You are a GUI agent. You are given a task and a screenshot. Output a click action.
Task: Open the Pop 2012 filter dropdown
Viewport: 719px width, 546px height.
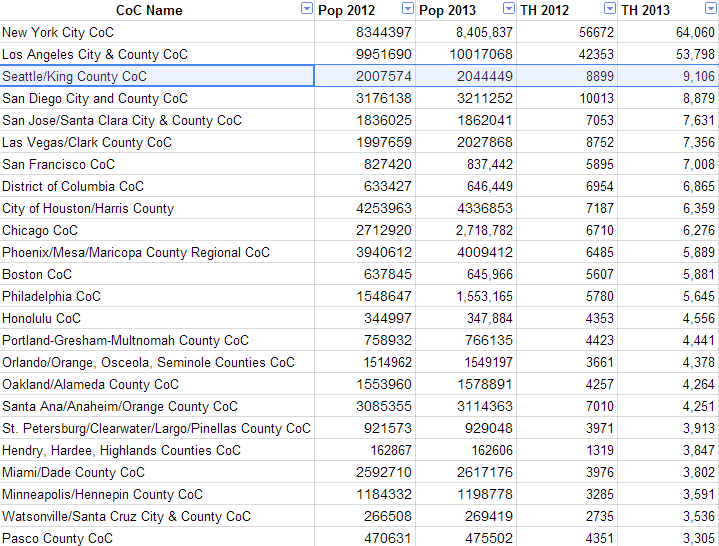point(407,9)
